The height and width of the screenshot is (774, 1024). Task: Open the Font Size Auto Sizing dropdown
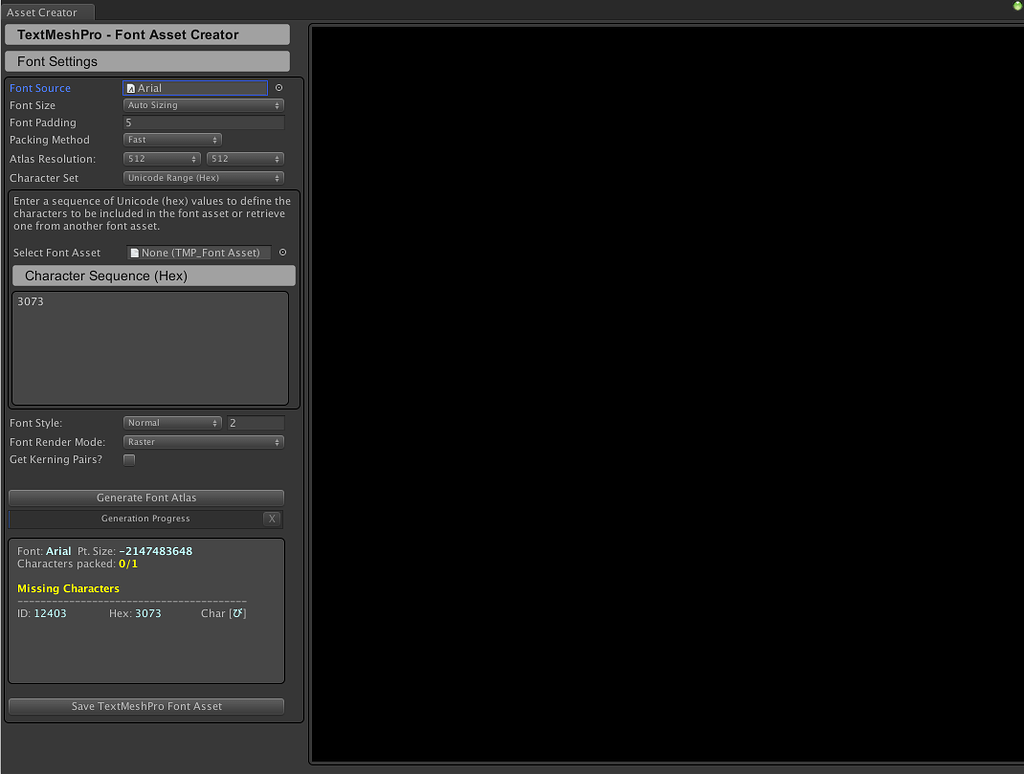click(203, 105)
